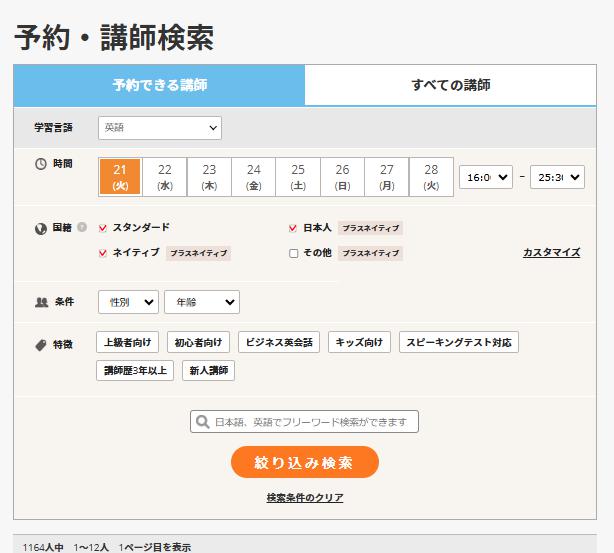The width and height of the screenshot is (614, 553).
Task: Click the help question mark beside 国籍
Action: (x=82, y=227)
